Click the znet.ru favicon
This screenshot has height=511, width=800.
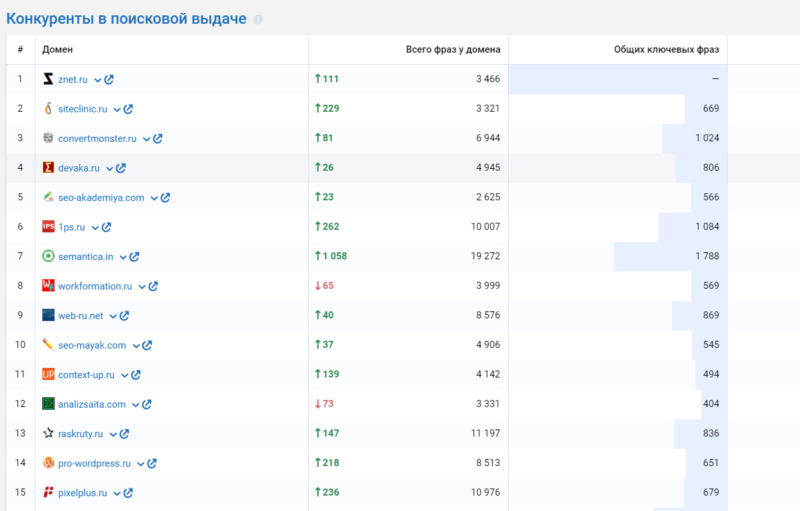[48, 79]
